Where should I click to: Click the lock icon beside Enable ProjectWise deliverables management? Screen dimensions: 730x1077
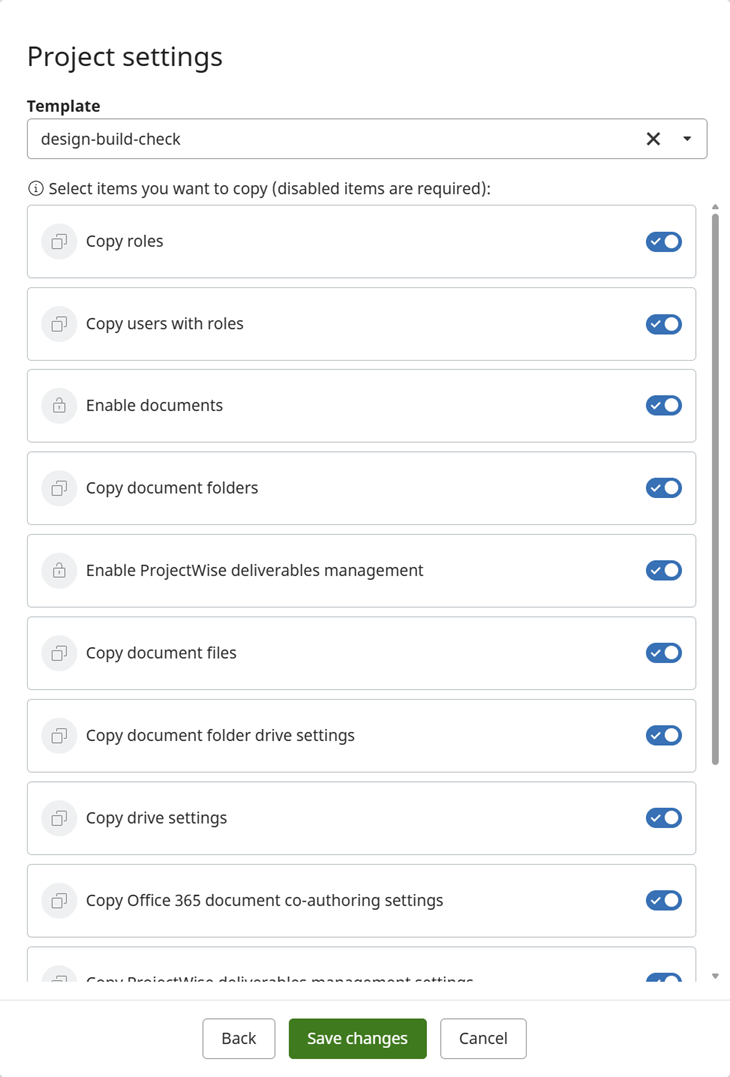(59, 571)
